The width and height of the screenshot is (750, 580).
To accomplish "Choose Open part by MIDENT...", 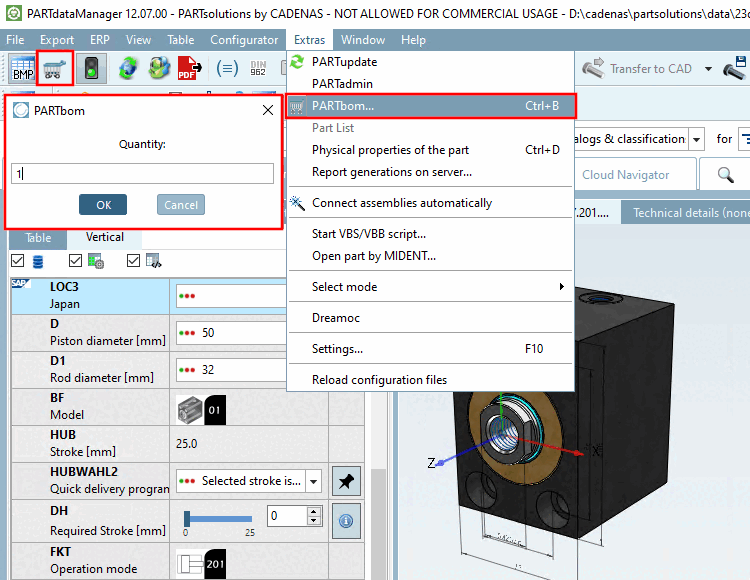I will point(430,256).
